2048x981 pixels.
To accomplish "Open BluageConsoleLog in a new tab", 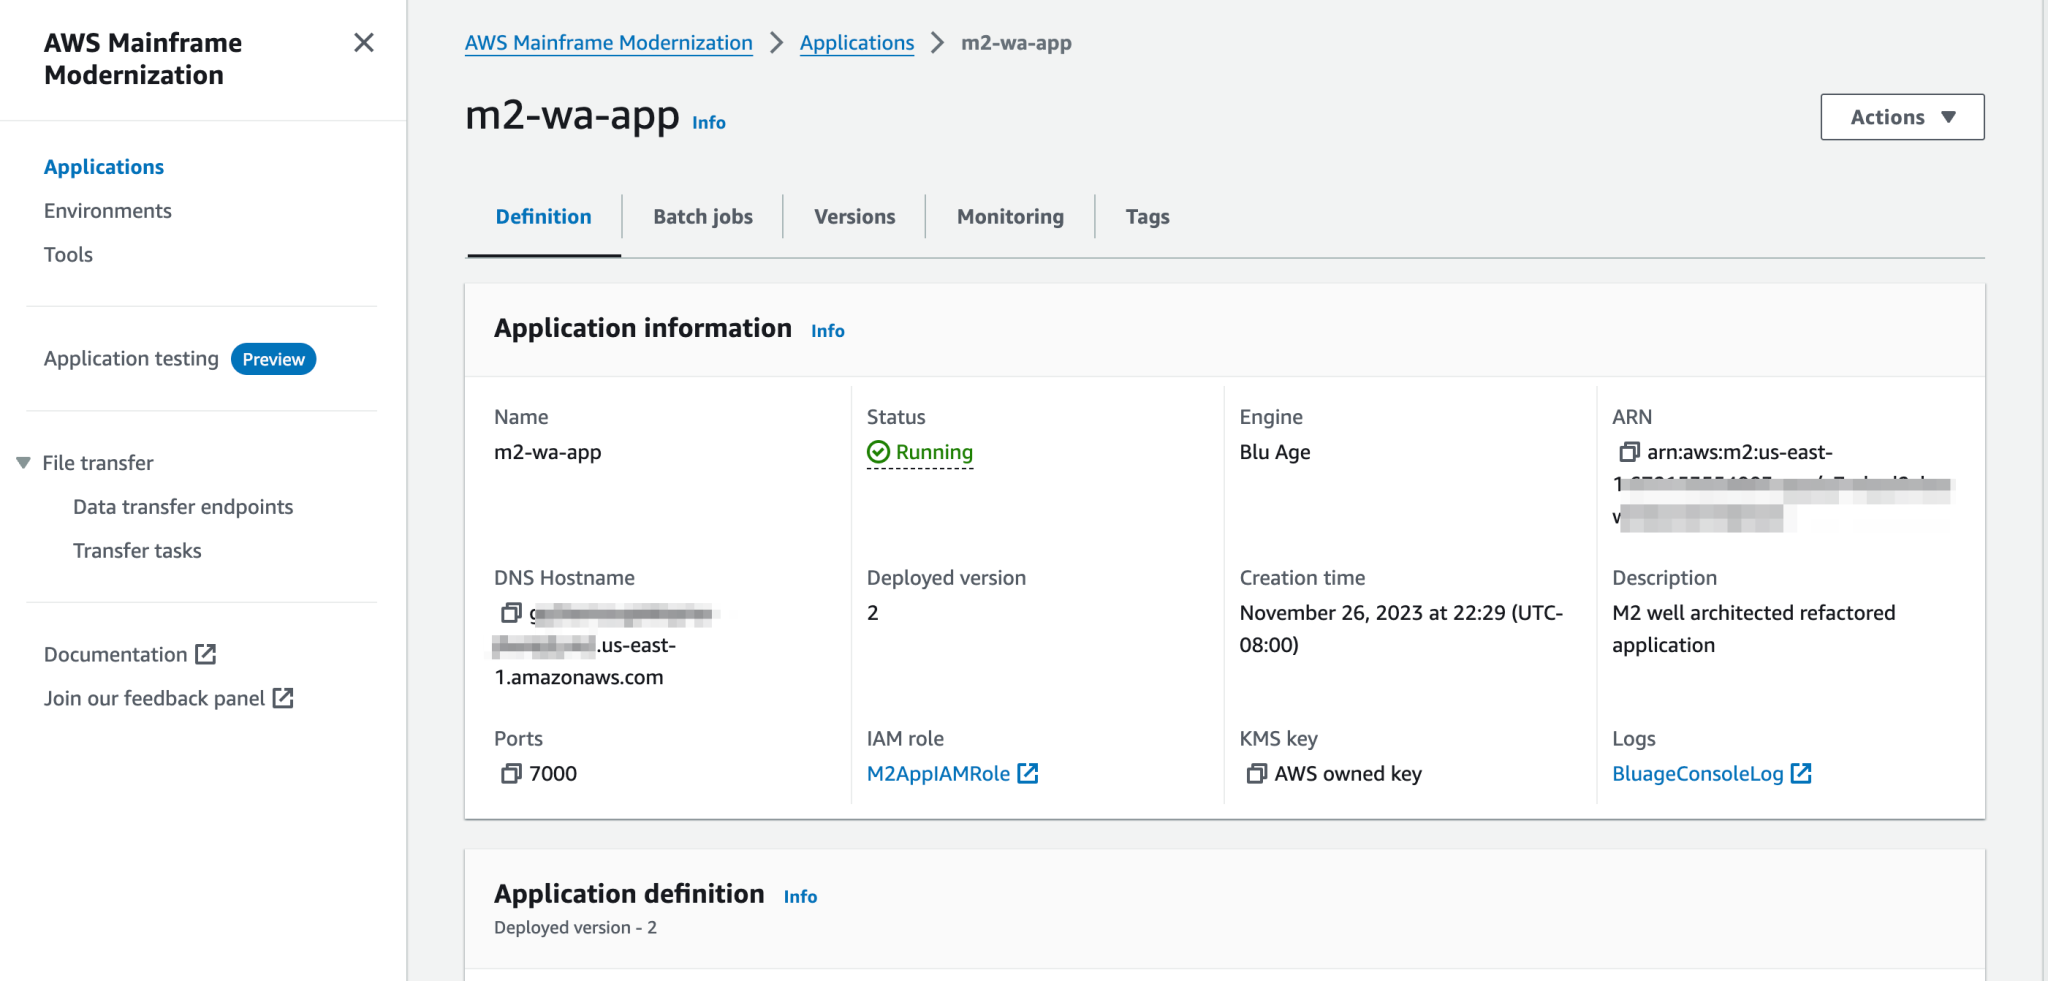I will 1801,772.
